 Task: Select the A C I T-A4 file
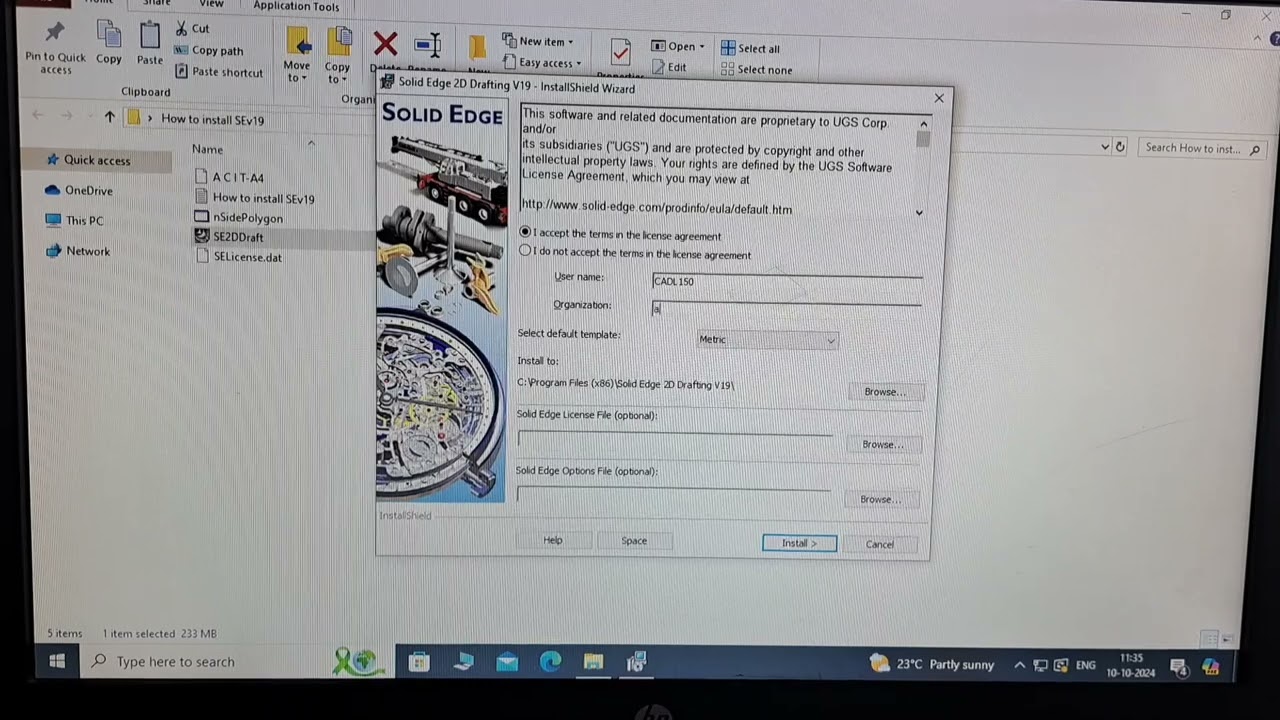pos(237,177)
